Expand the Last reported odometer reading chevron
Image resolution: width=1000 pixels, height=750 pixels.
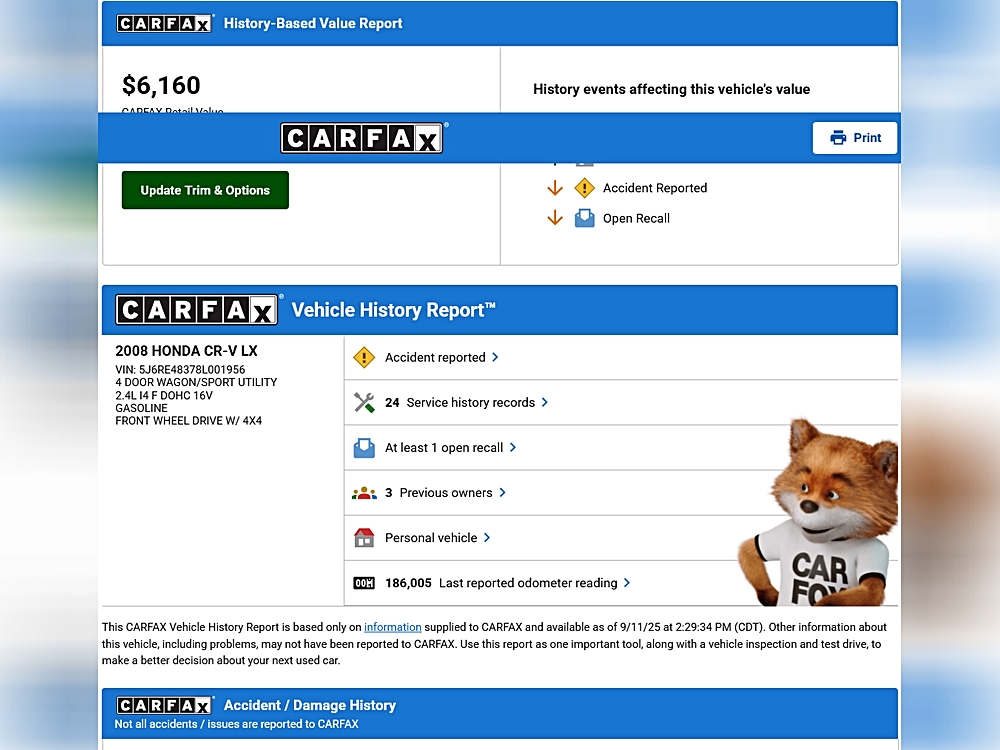627,583
